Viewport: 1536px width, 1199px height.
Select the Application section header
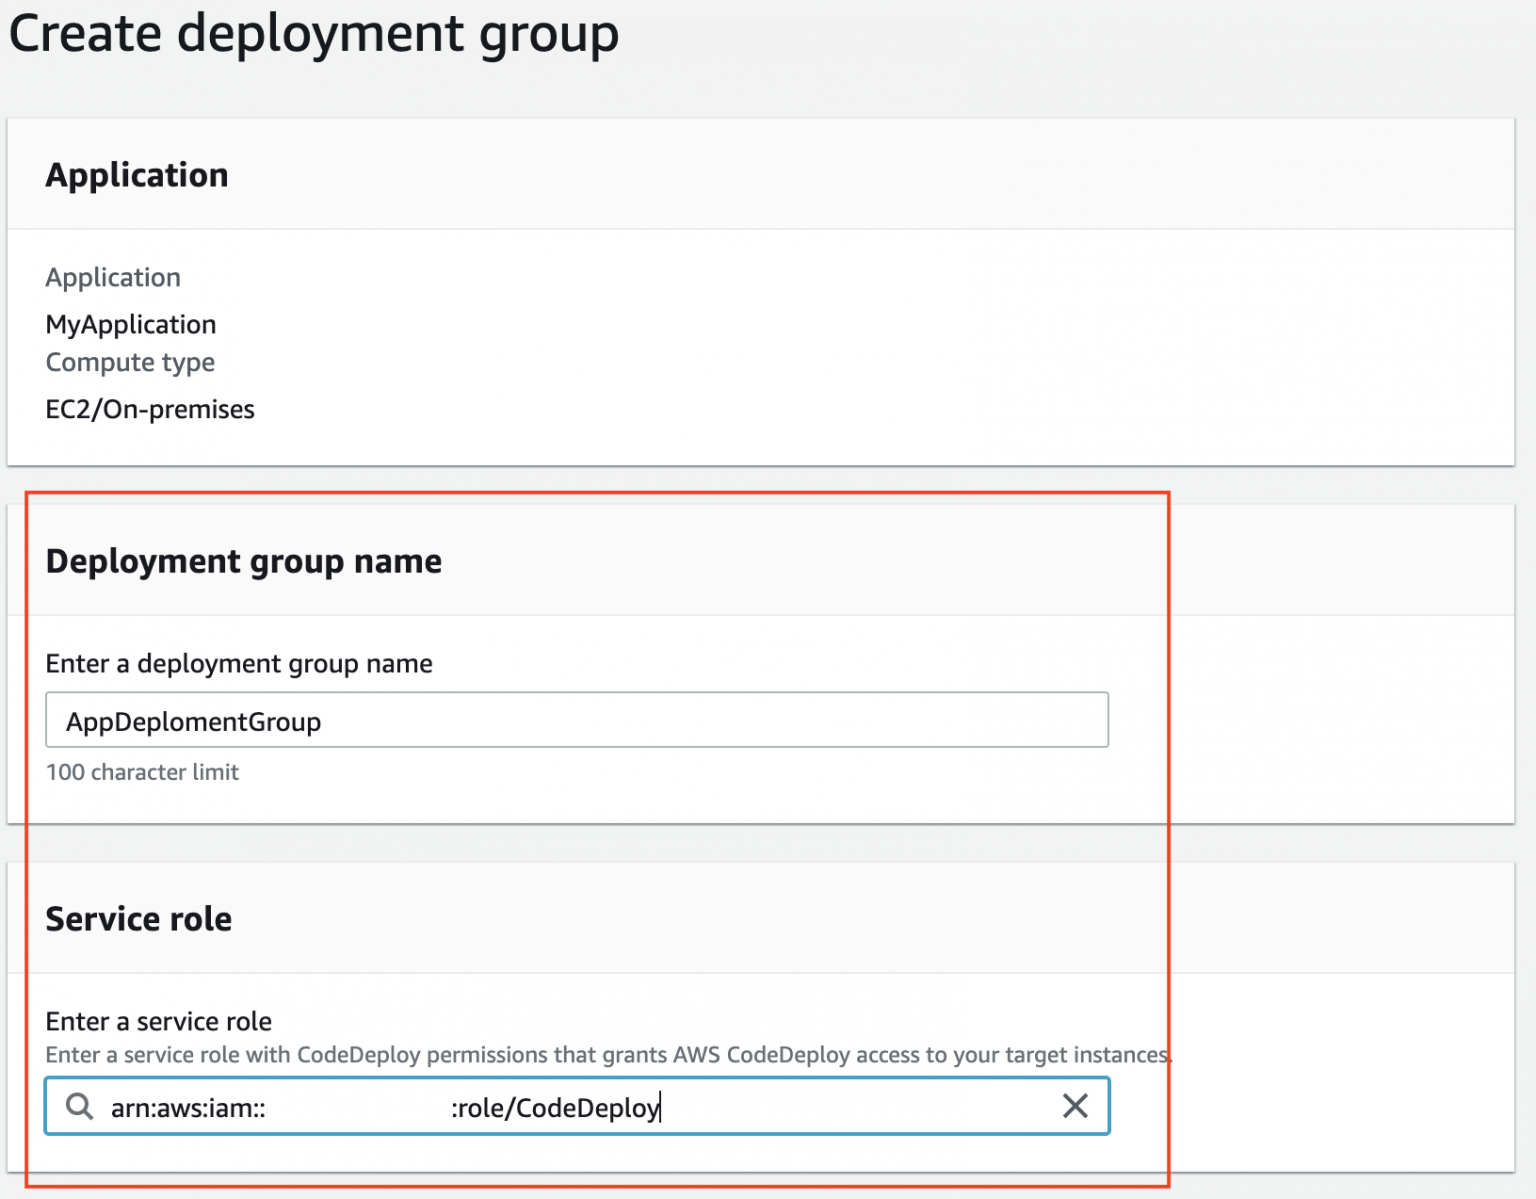136,174
